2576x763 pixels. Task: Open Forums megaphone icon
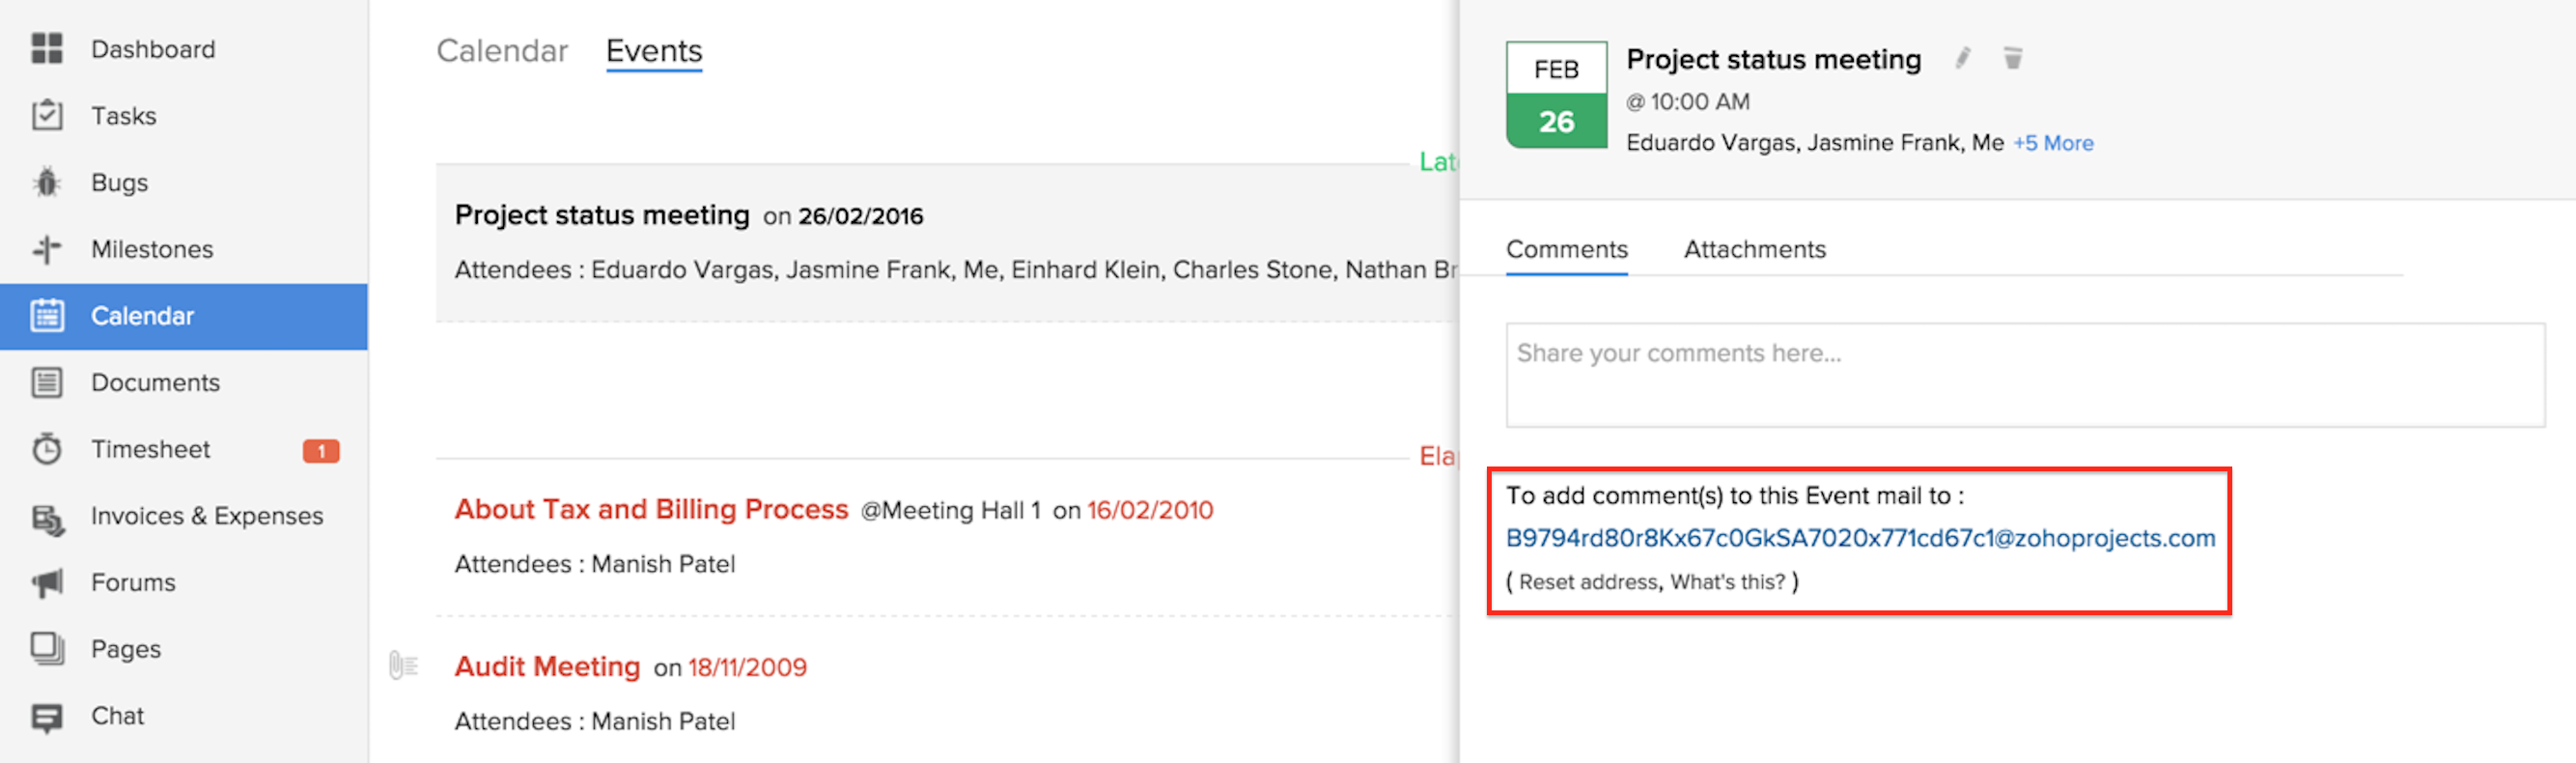[x=47, y=582]
